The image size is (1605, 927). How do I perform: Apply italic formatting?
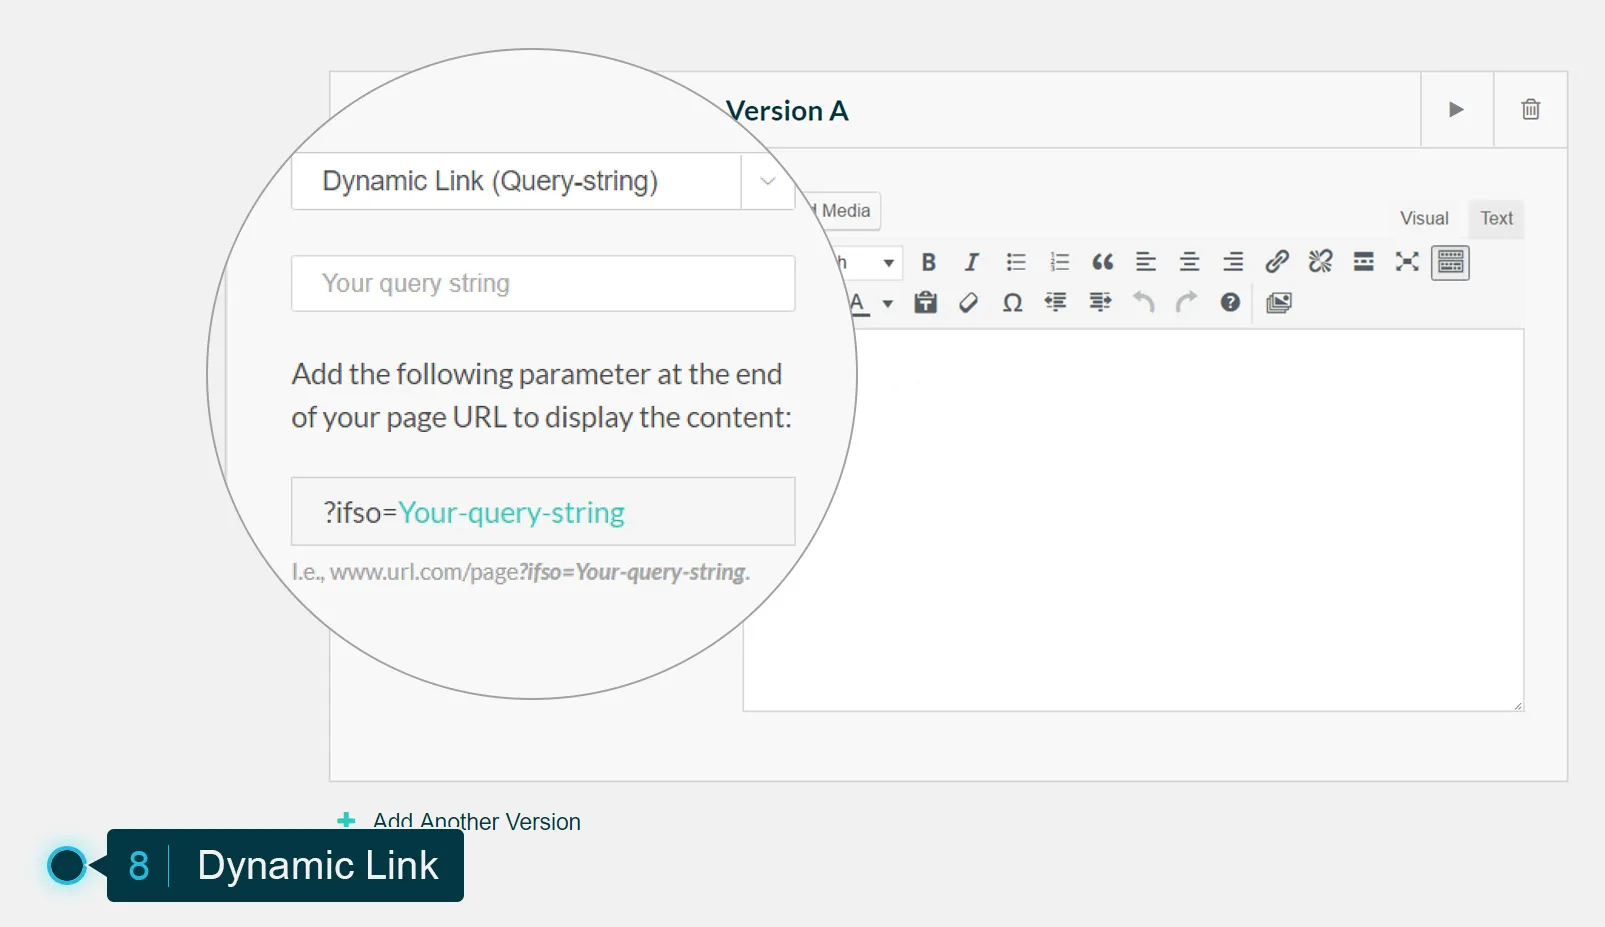970,262
